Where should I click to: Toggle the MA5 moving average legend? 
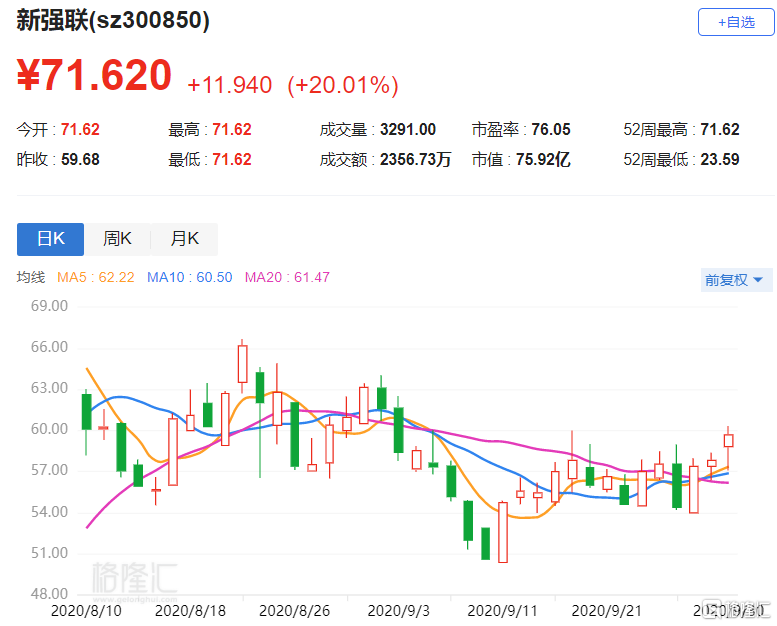97,277
